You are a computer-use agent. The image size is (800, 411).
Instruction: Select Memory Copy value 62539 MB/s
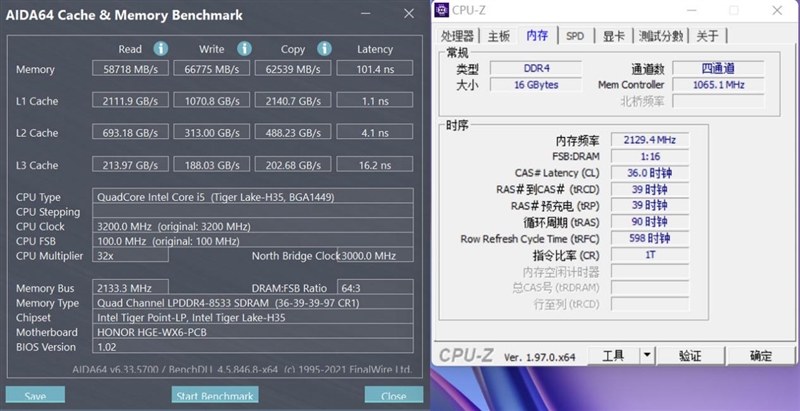coord(293,68)
